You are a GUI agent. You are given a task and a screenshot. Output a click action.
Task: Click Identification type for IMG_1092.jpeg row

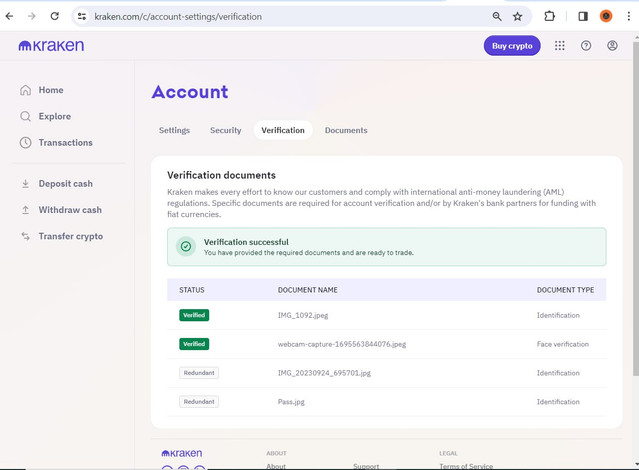pos(558,315)
